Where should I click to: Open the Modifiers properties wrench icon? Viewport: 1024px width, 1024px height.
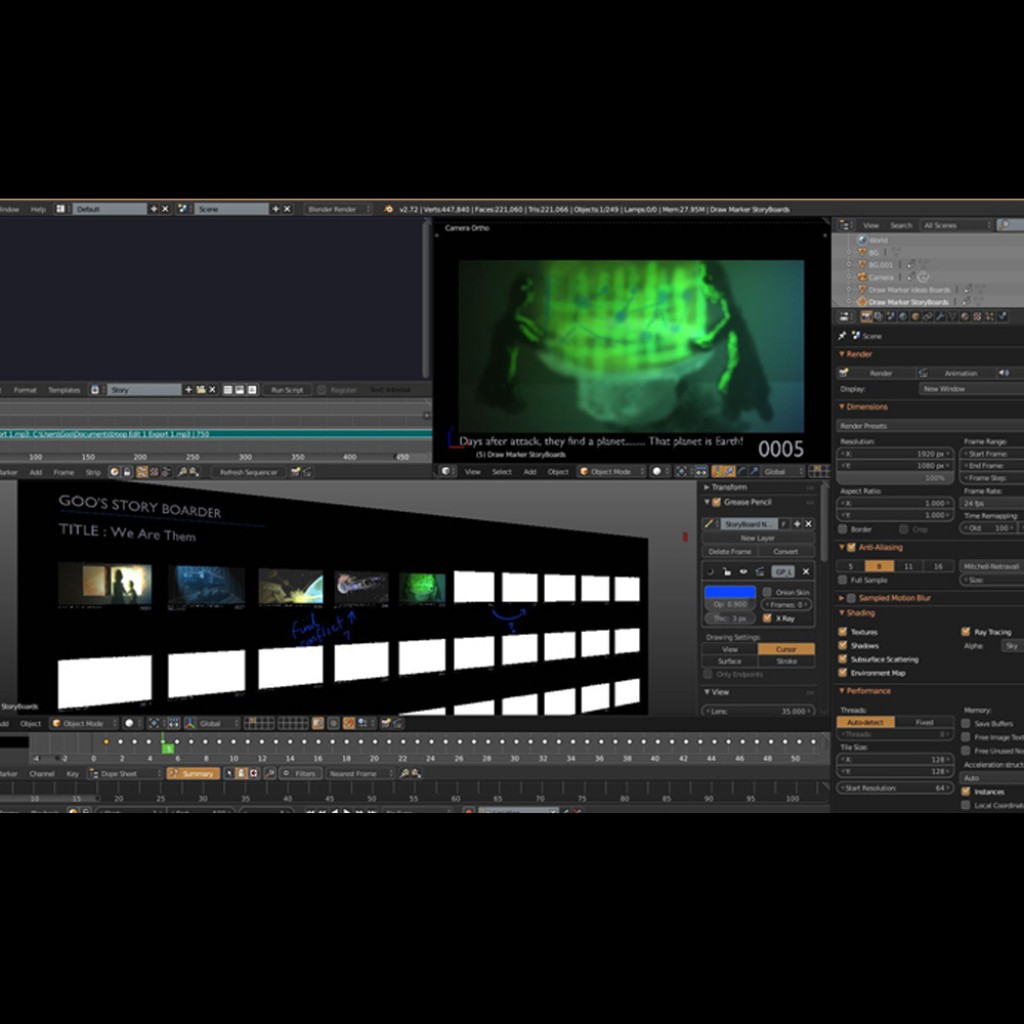[x=940, y=316]
